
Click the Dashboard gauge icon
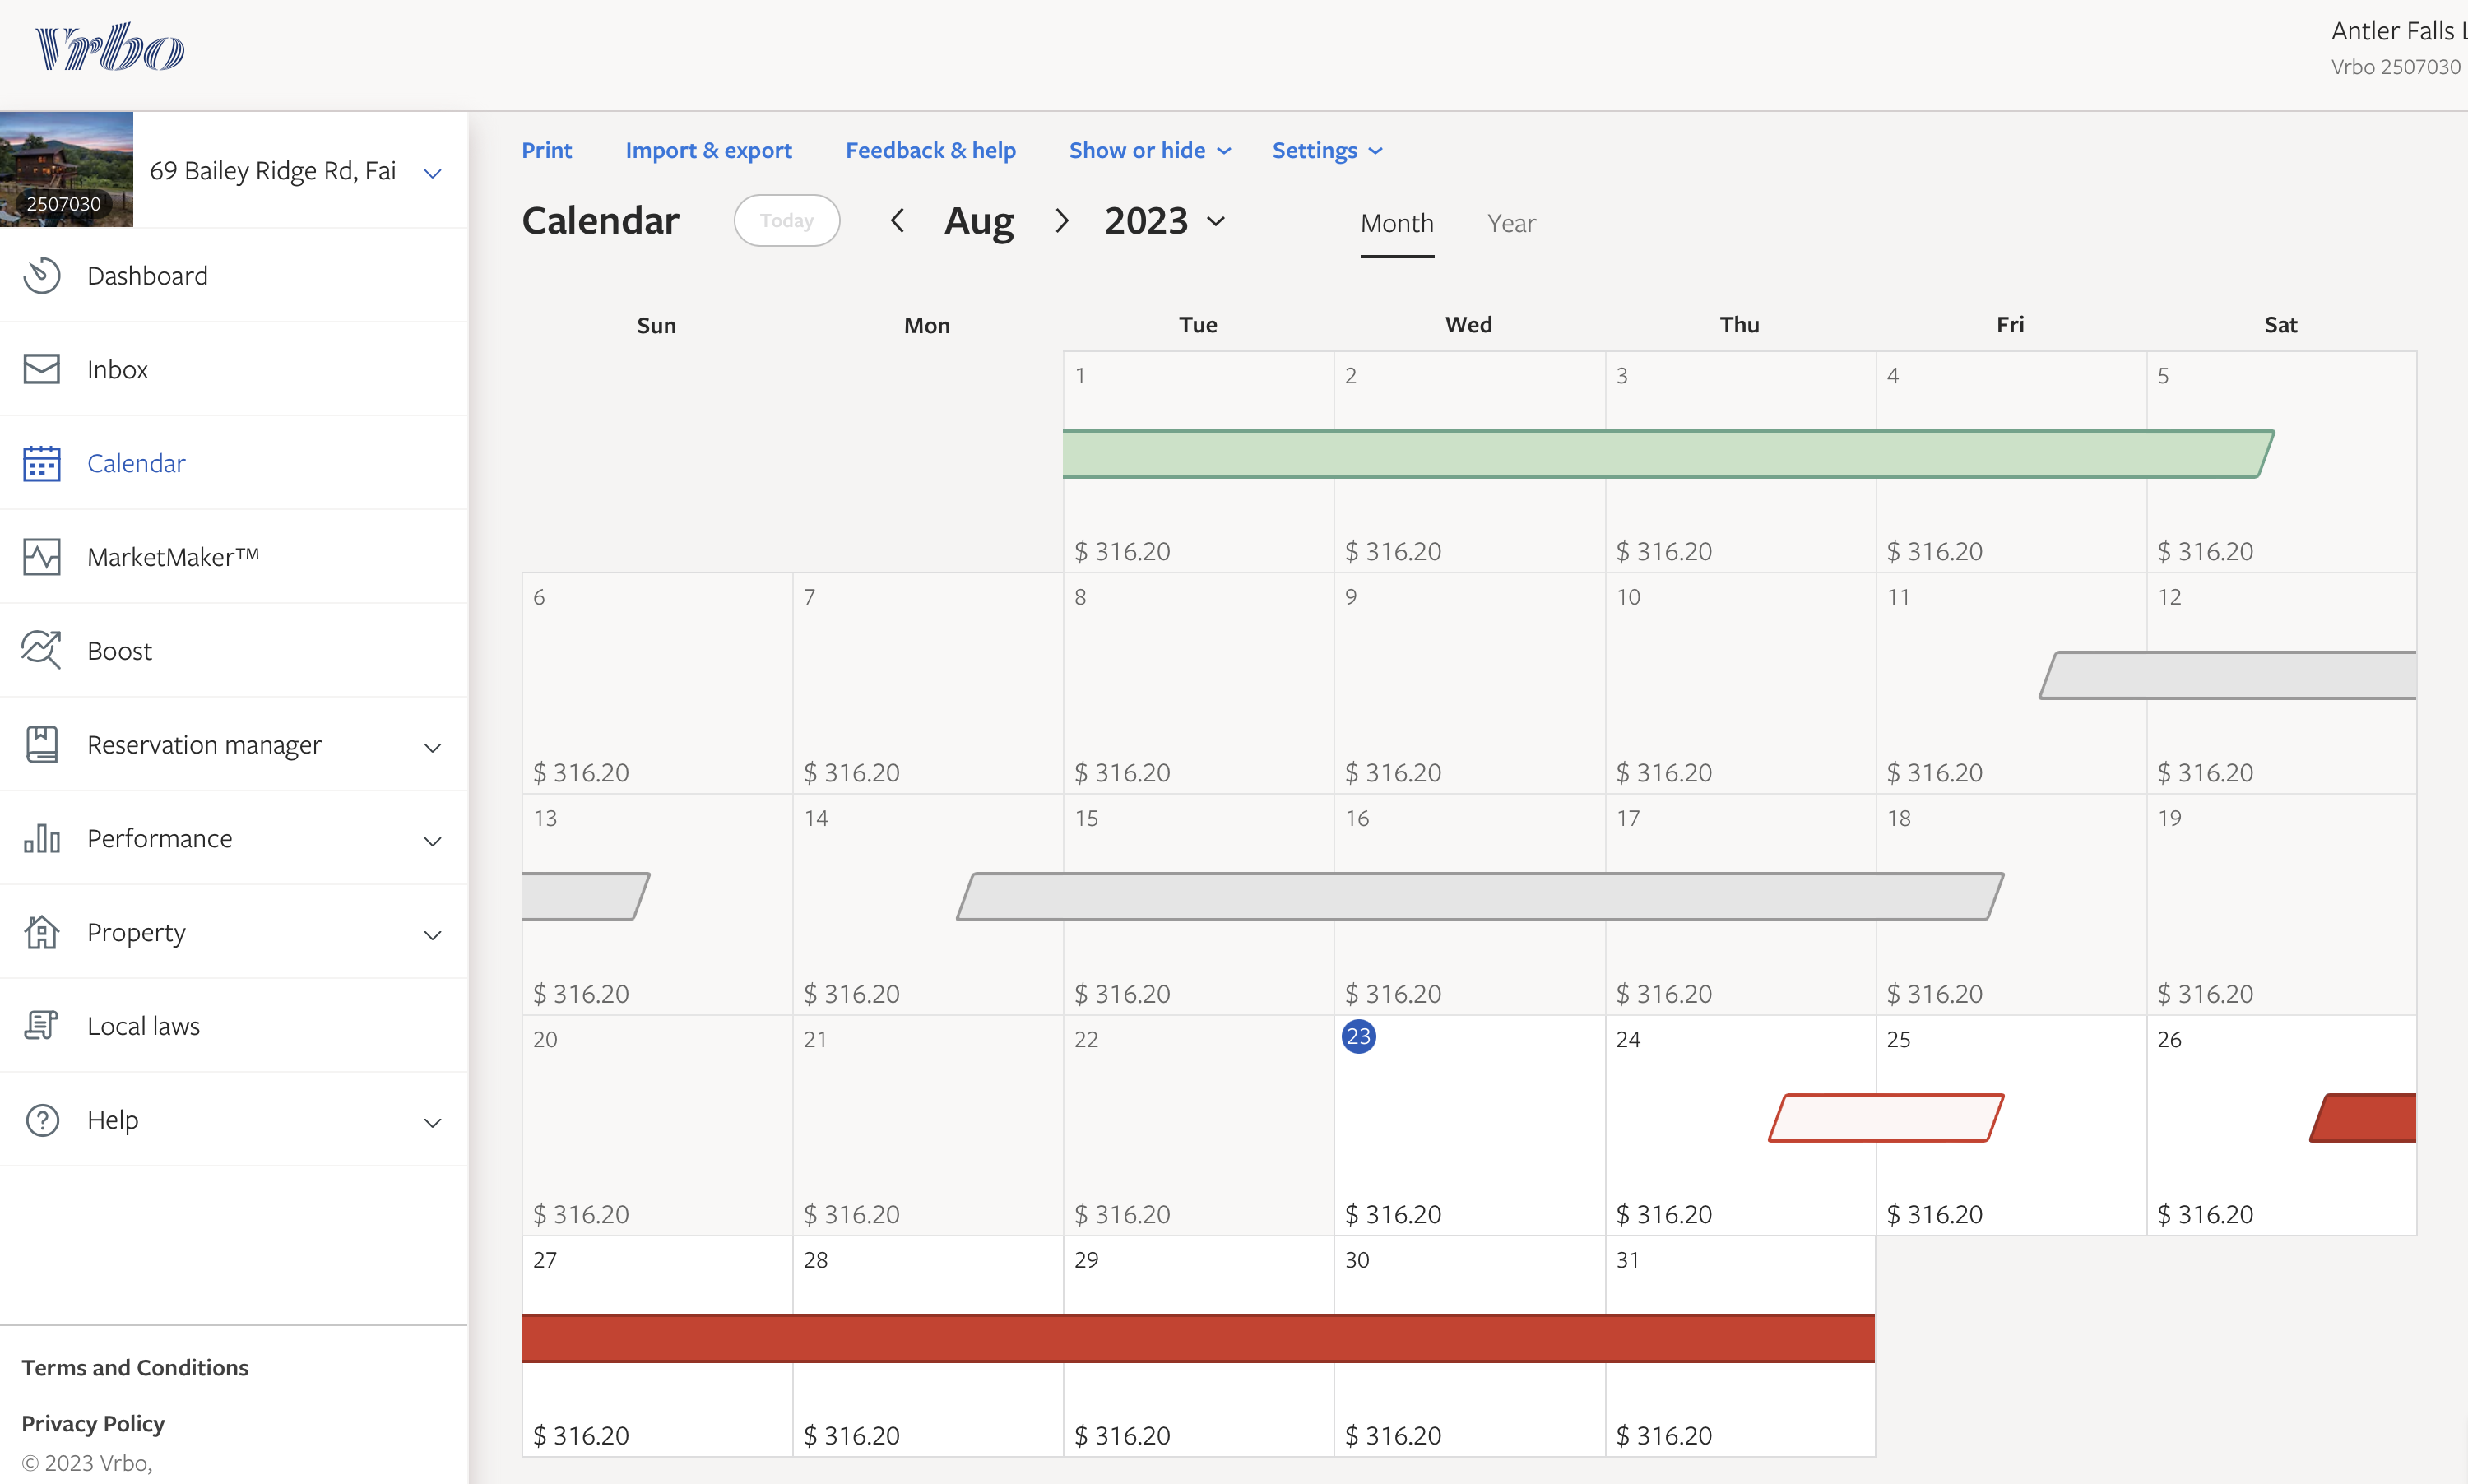(x=42, y=275)
